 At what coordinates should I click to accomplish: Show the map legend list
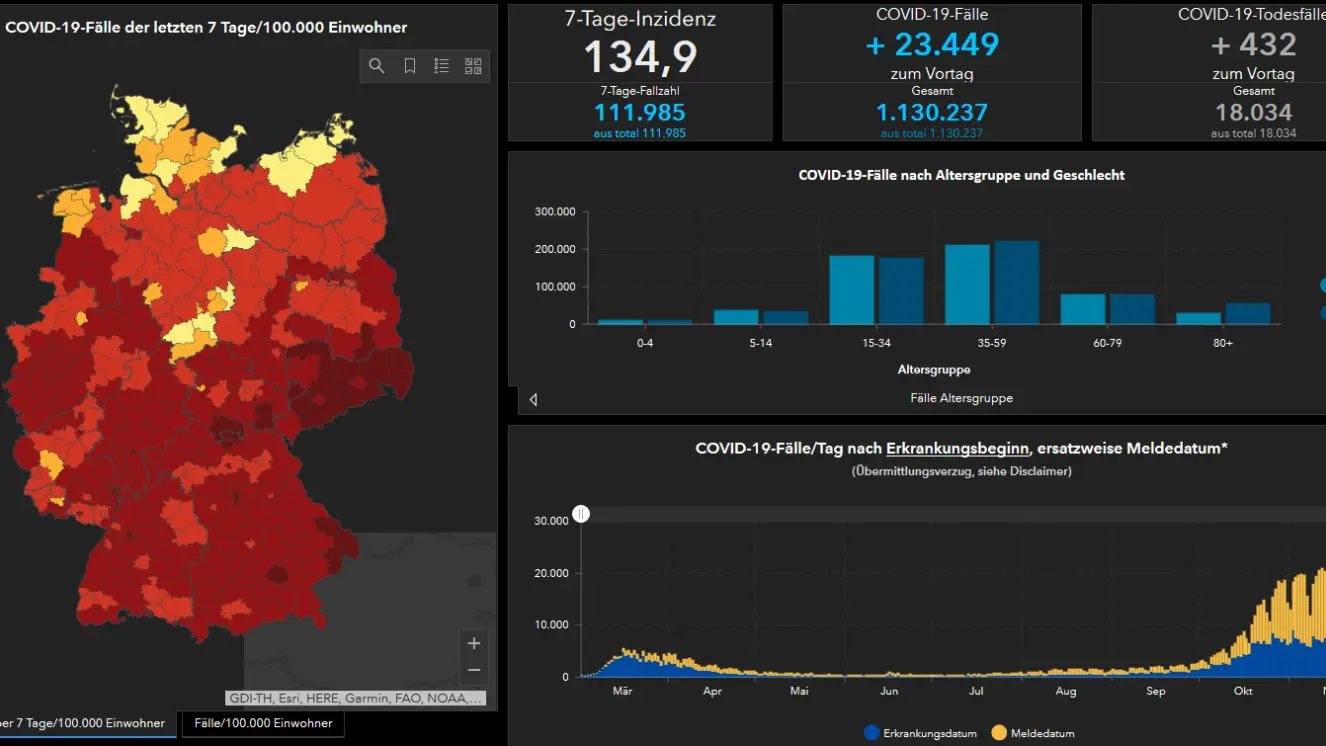coord(442,66)
